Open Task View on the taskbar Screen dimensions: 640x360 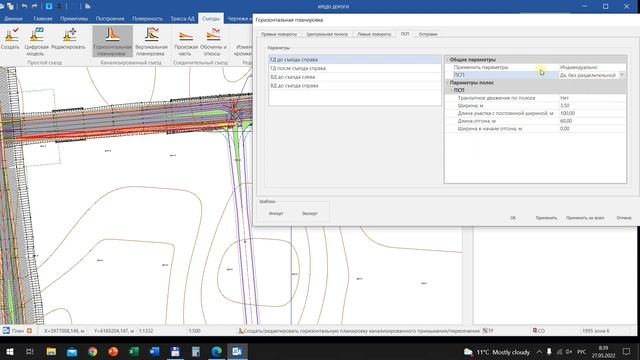(x=30, y=351)
